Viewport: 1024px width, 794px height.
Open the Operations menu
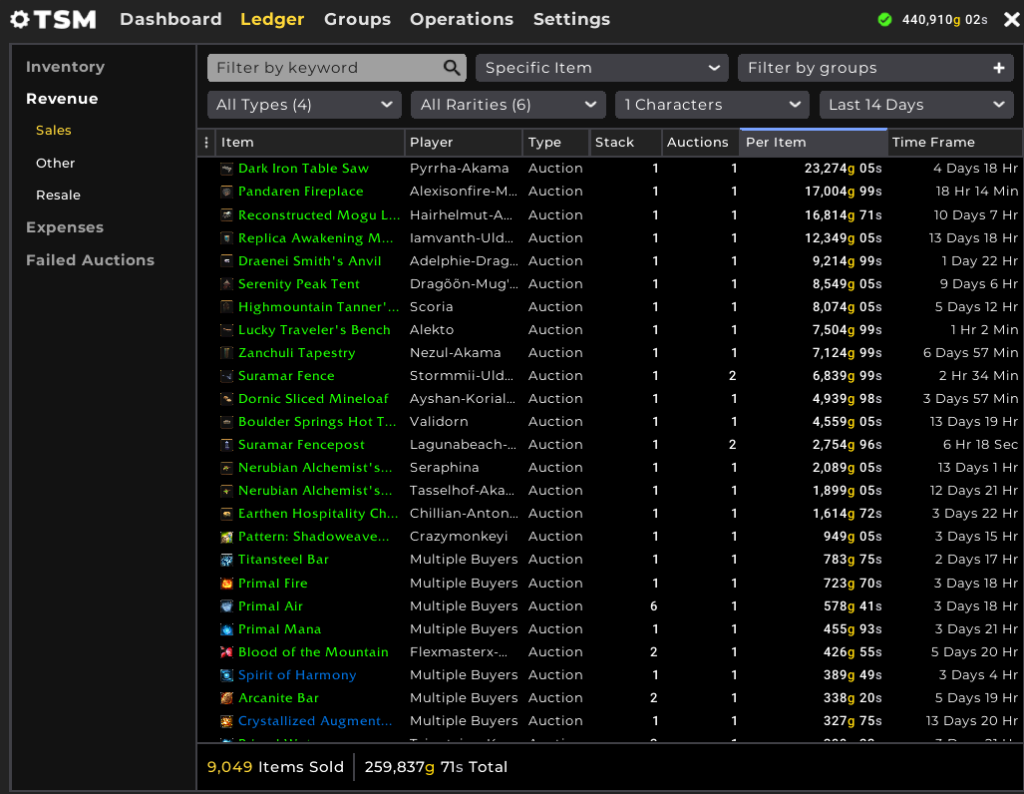click(461, 19)
